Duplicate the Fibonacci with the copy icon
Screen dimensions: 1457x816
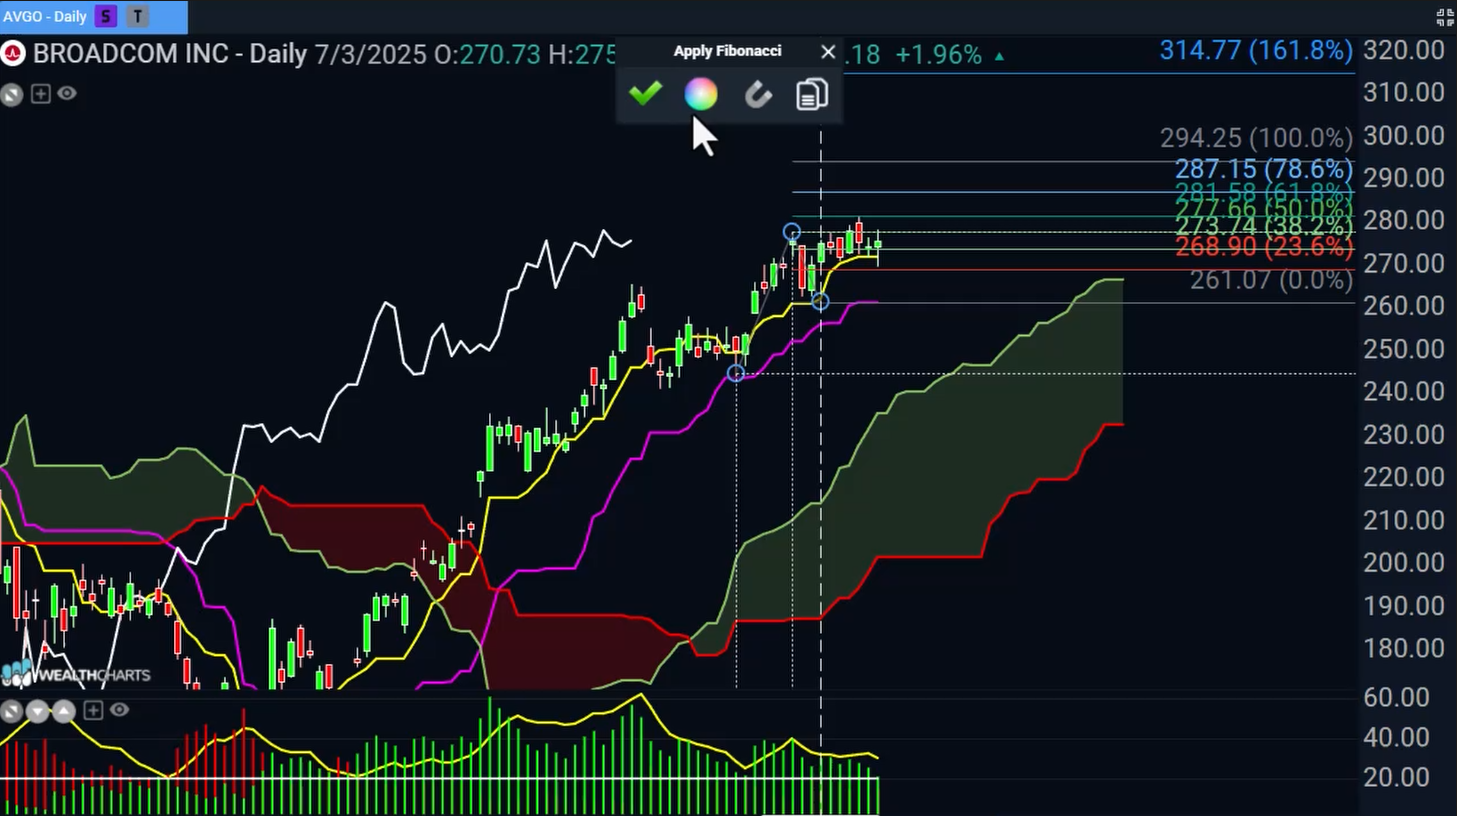pos(812,94)
